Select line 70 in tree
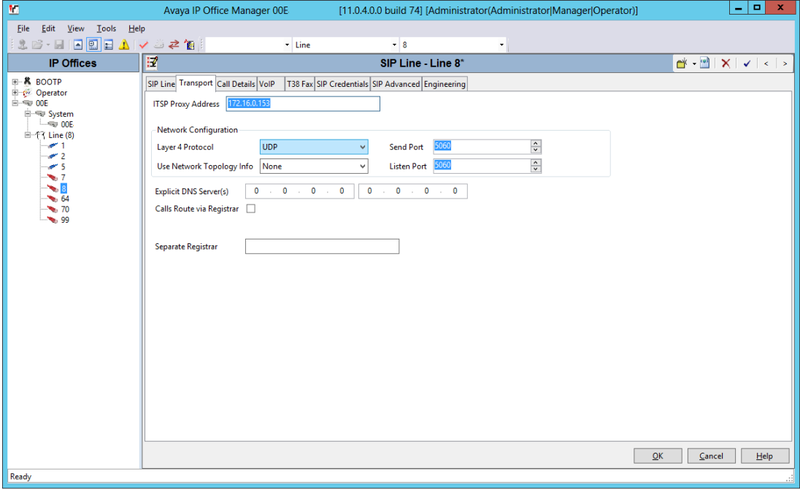The width and height of the screenshot is (800, 490). click(x=65, y=209)
